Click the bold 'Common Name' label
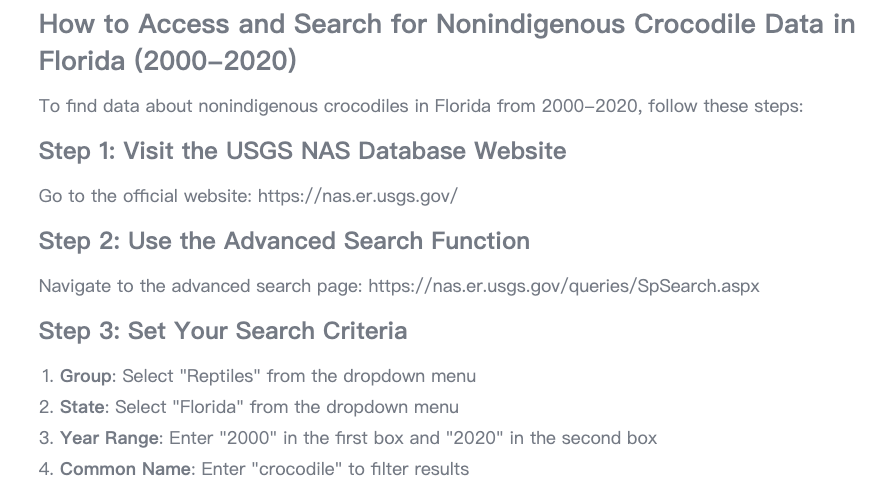 pos(127,469)
